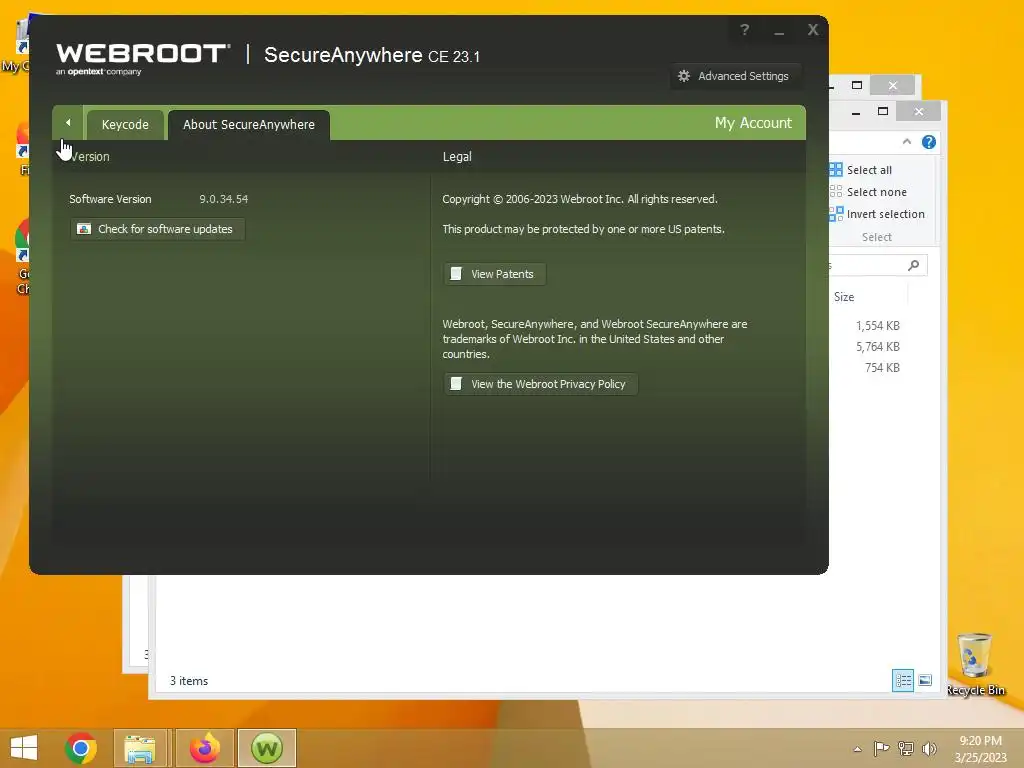Open the Action Center flag icon

point(881,748)
